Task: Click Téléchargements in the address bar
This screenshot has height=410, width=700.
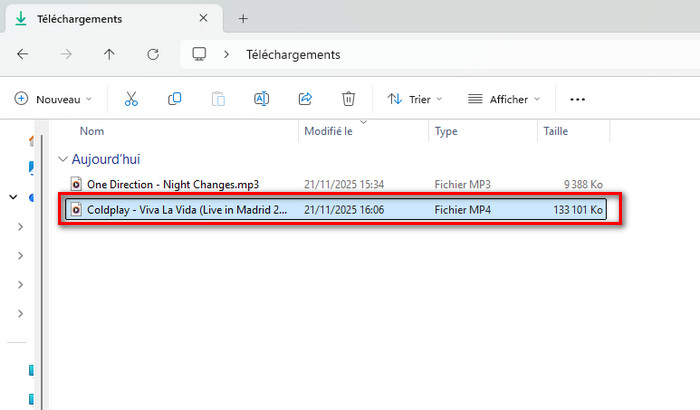Action: (x=293, y=55)
